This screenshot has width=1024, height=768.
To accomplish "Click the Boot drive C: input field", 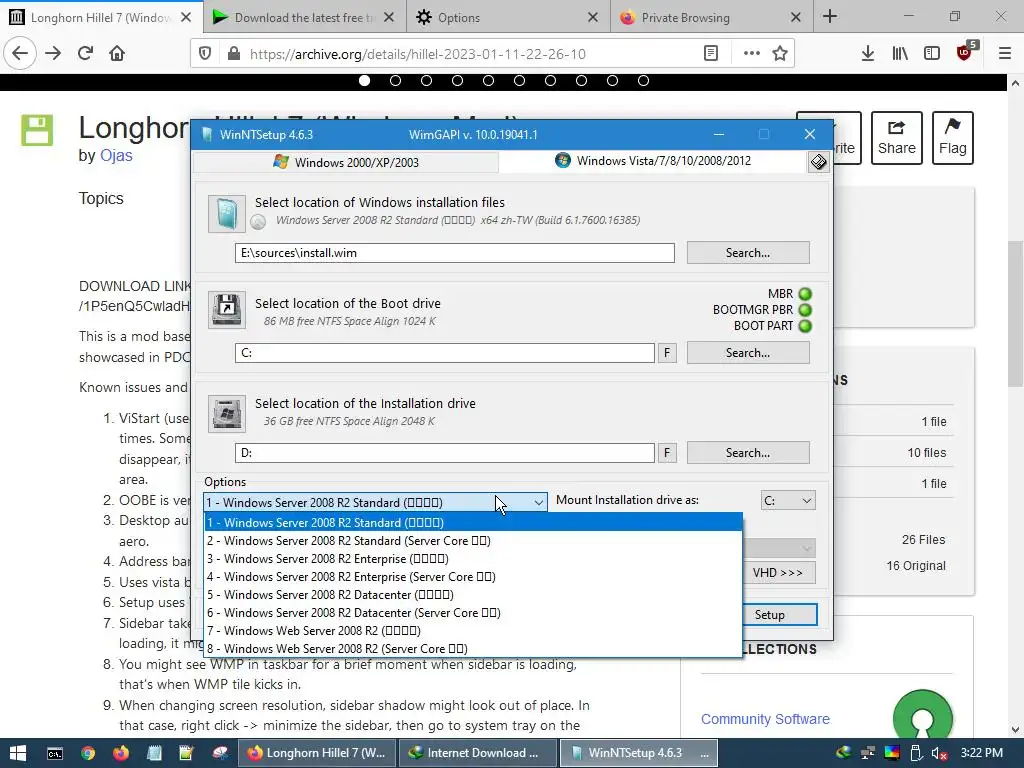I will tap(445, 353).
